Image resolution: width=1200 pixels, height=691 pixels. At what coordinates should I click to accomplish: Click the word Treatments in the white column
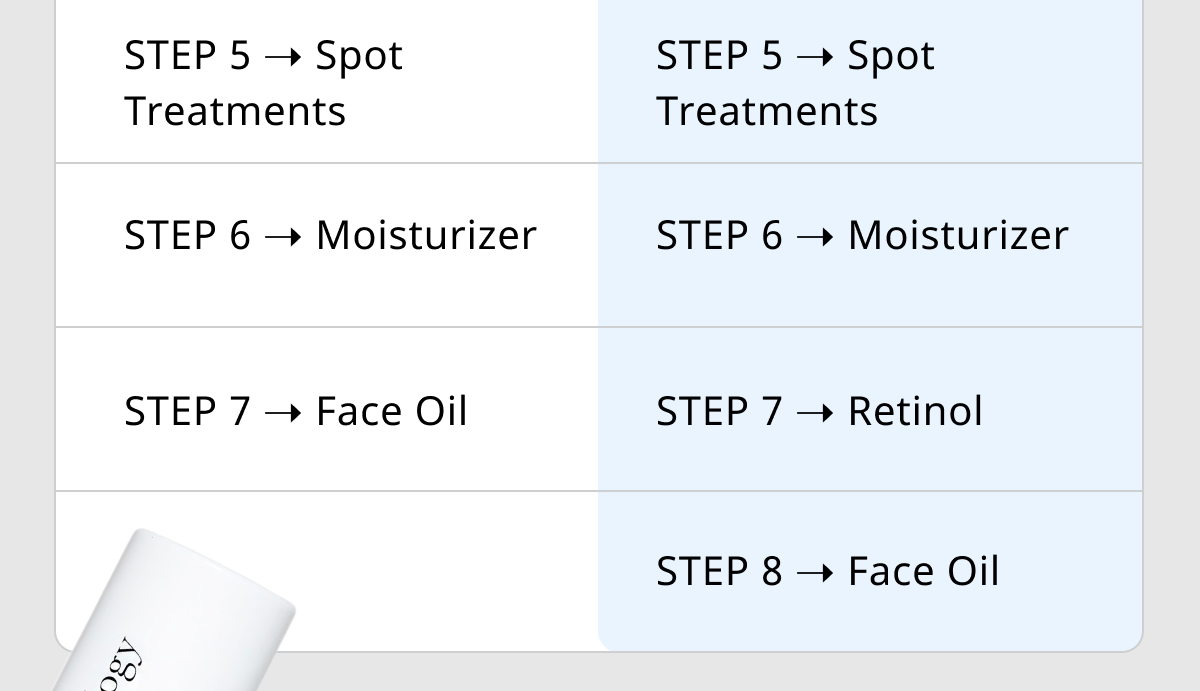click(235, 111)
